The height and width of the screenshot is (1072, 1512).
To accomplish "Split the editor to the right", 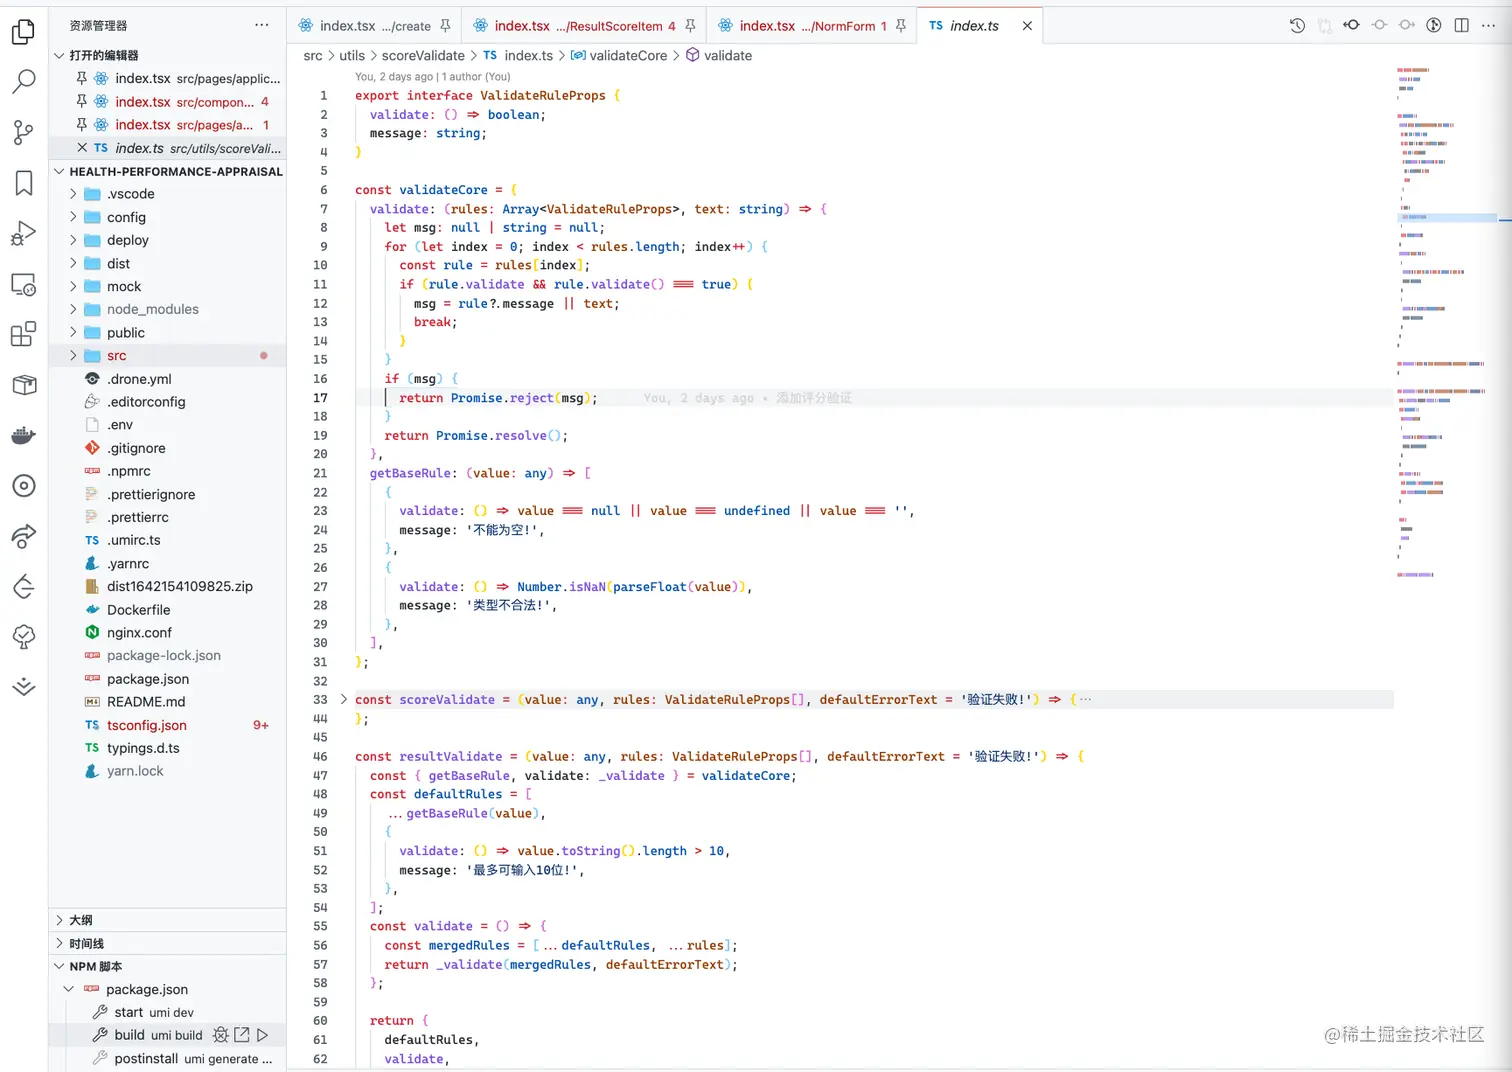I will 1461,26.
